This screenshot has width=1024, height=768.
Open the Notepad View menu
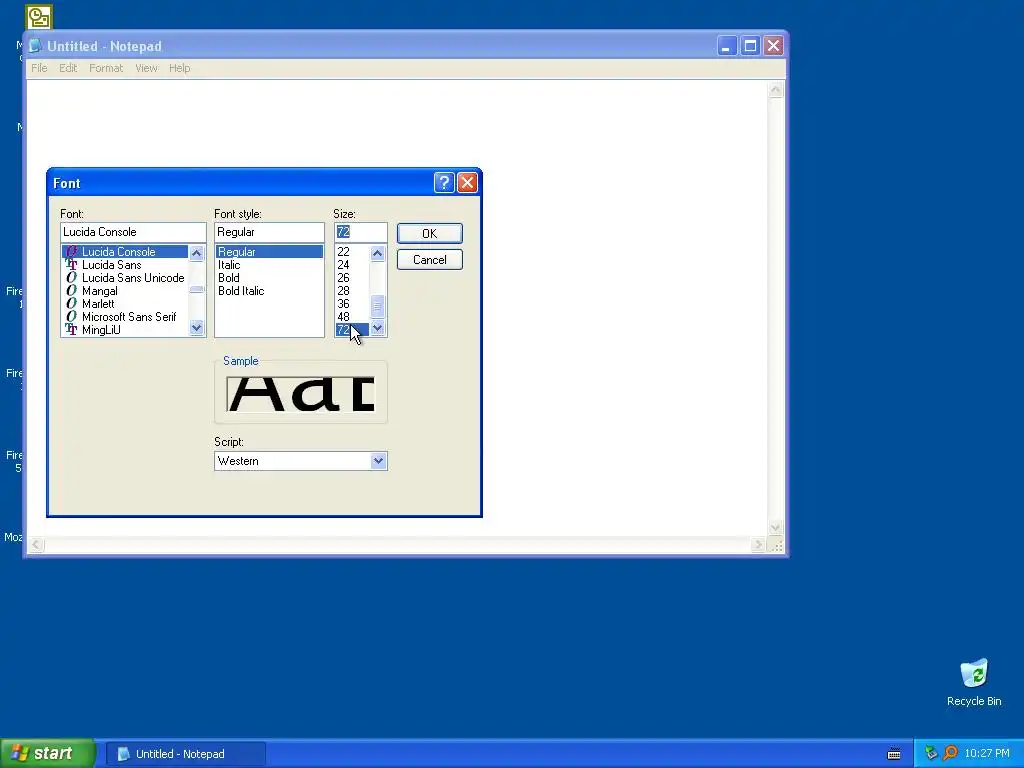pos(146,68)
